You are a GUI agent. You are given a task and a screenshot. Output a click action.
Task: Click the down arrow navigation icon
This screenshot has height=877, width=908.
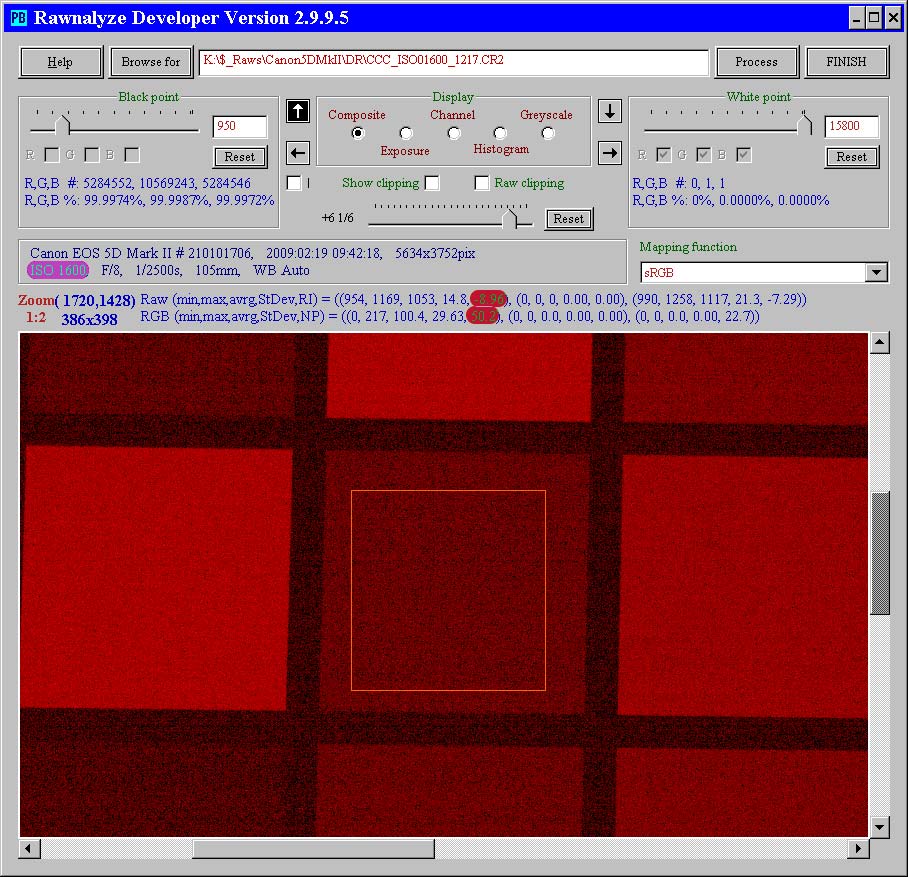pos(609,111)
